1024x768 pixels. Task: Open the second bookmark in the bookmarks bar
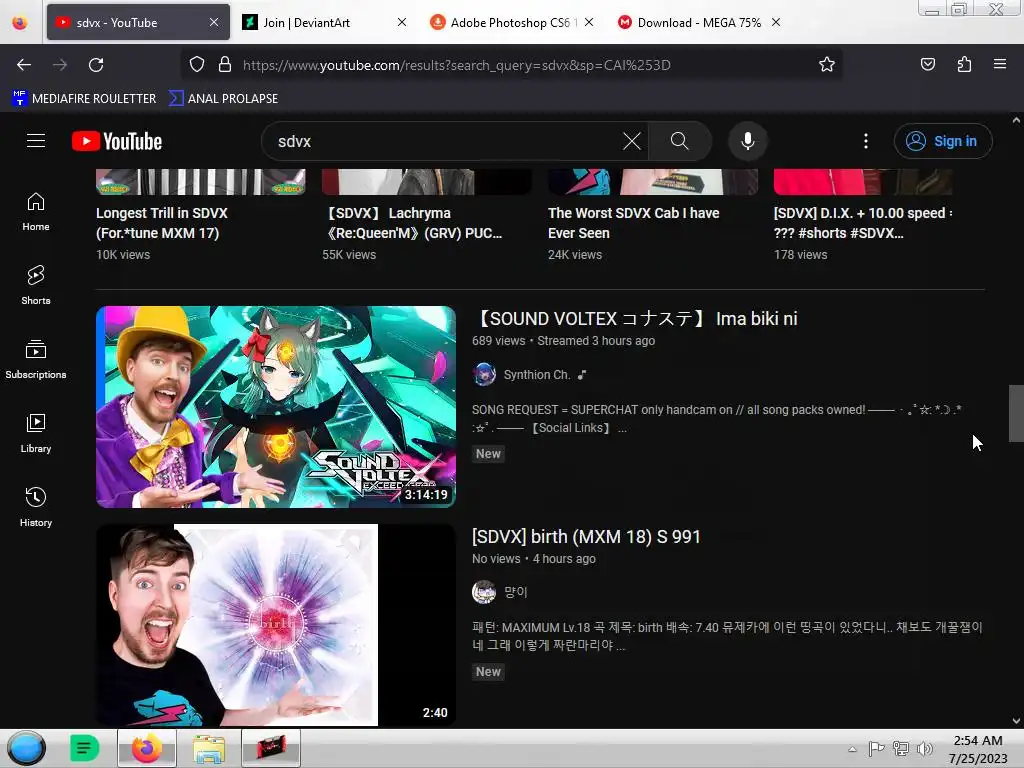click(x=223, y=98)
